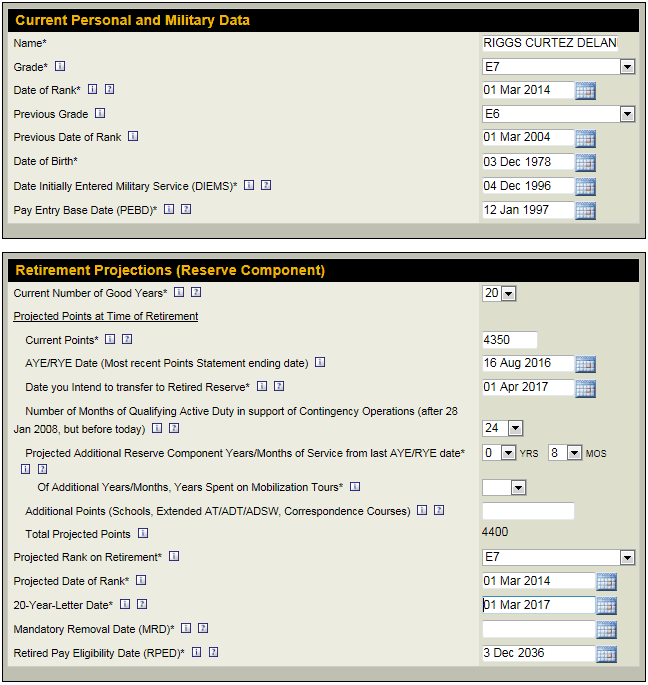Open the Projected Rank on Retirement dropdown
The image size is (648, 685).
pyautogui.click(x=627, y=558)
